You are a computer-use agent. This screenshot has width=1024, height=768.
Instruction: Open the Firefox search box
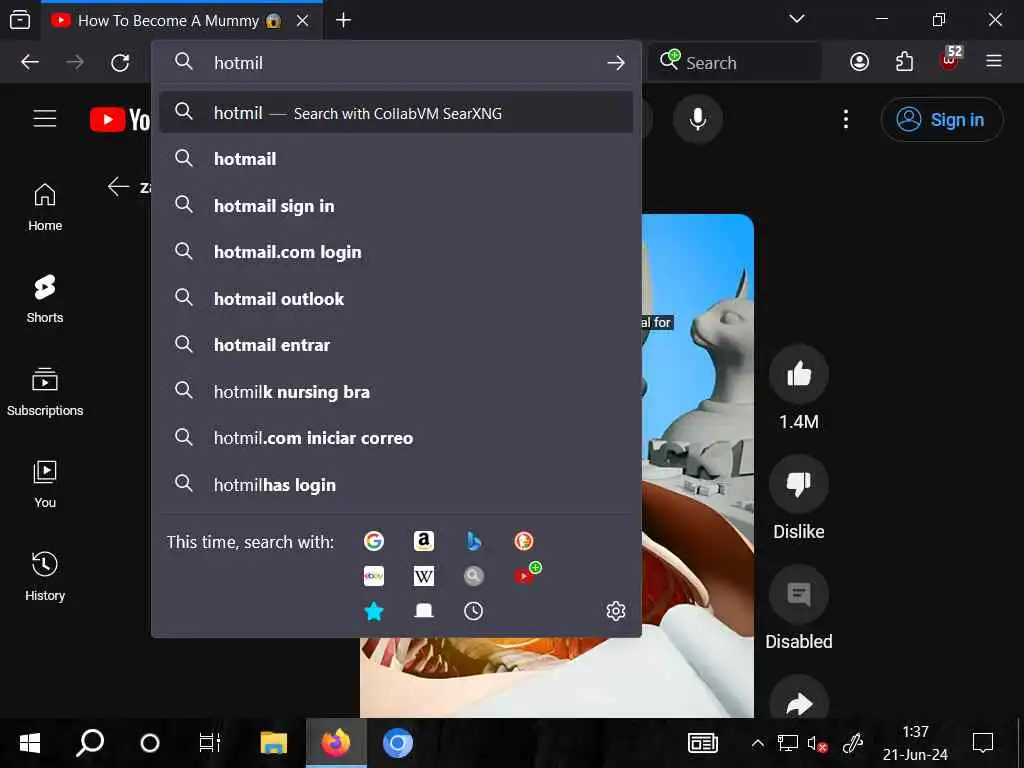tap(735, 63)
